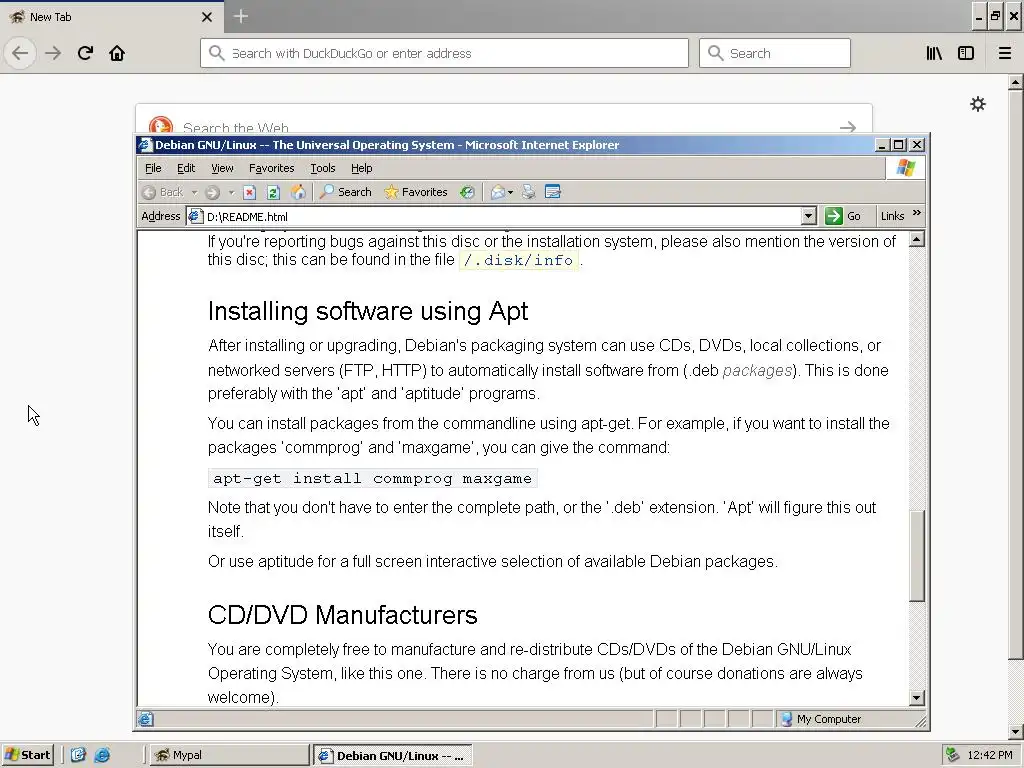
Task: Click the Mypal page scrollbar down arrow
Action: tap(1015, 731)
